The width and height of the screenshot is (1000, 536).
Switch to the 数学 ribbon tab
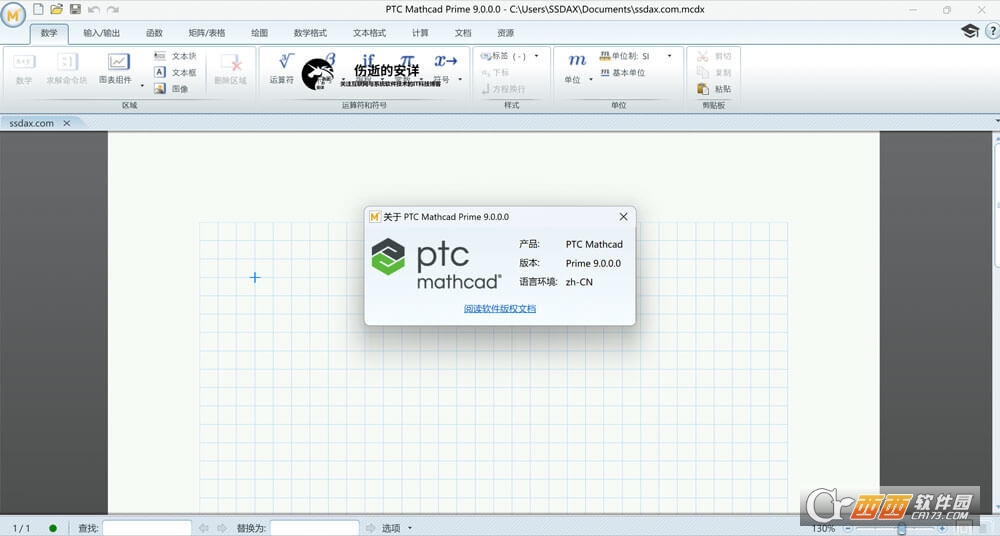49,33
